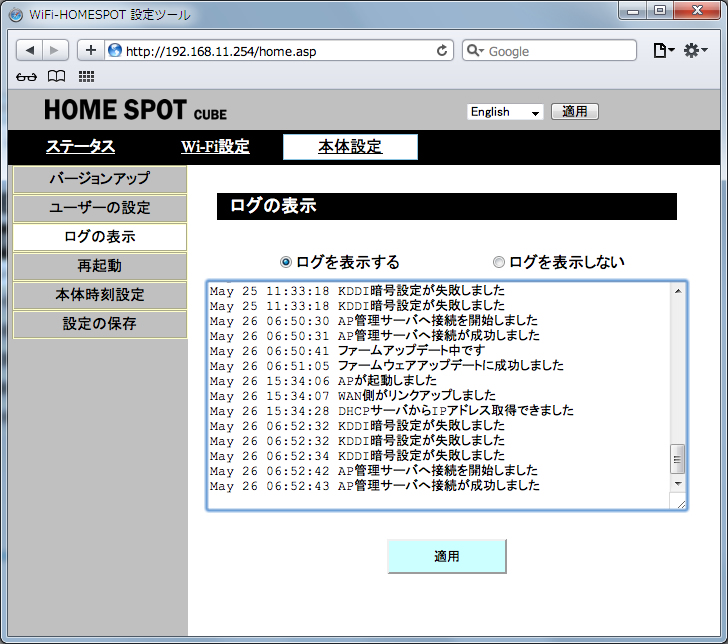Click log entry at May 26 06:50:30
Viewport: 728px width, 644px height.
[x=374, y=321]
